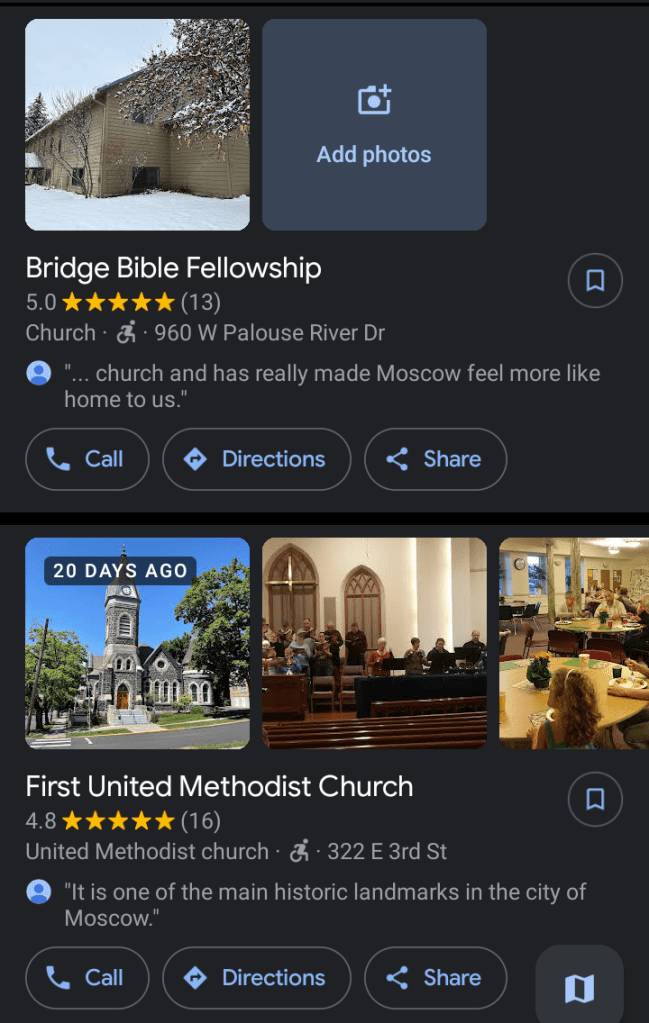Image resolution: width=649 pixels, height=1023 pixels.
Task: Open First United Methodist Church title
Action: click(219, 786)
